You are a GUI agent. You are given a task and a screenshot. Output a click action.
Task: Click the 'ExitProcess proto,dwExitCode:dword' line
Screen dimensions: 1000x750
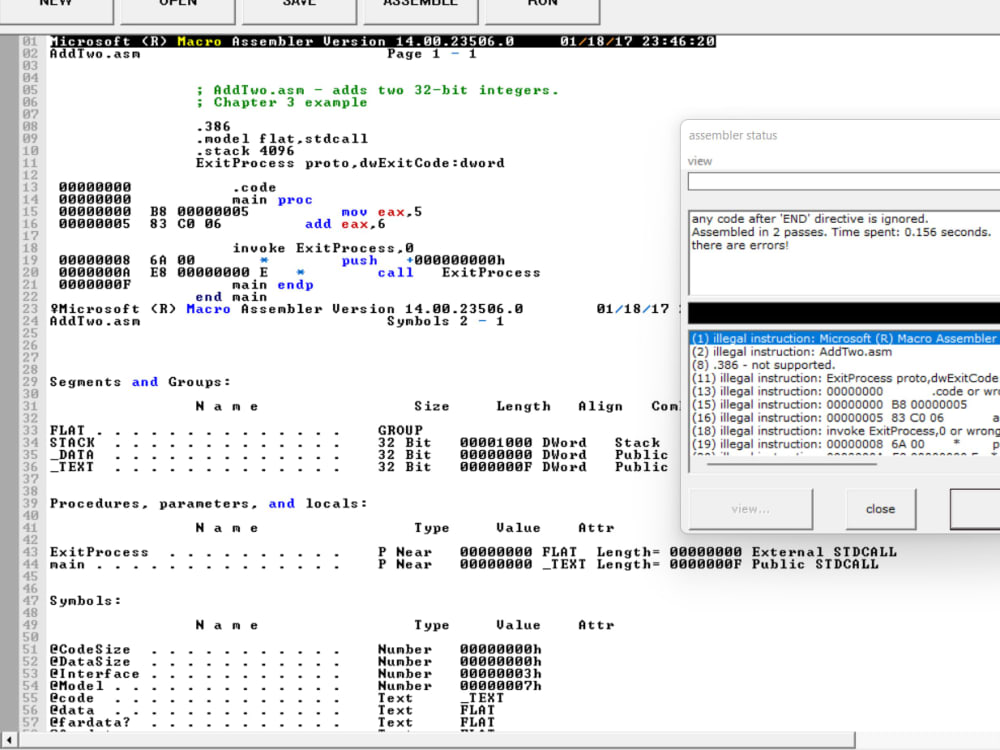click(x=350, y=163)
